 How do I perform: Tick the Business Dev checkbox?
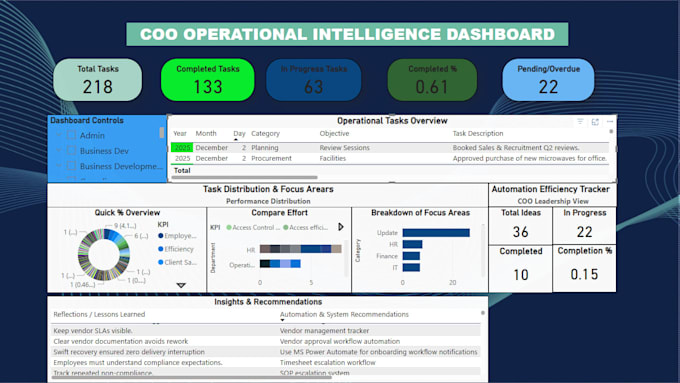coord(72,151)
